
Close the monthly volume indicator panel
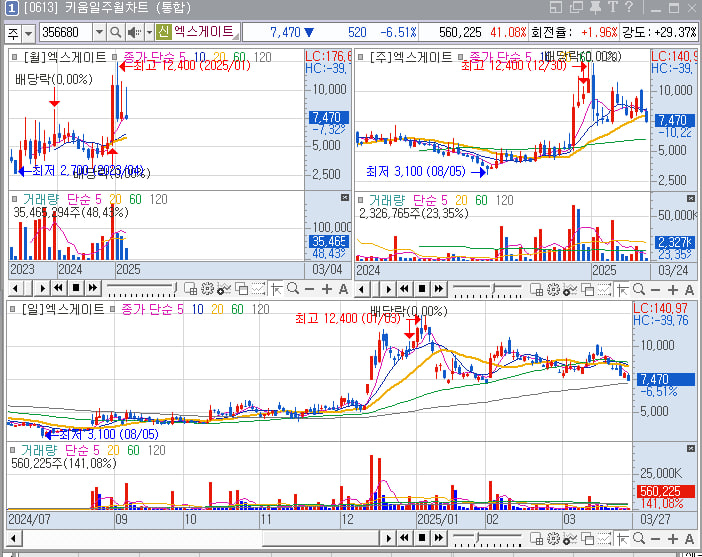(x=344, y=197)
